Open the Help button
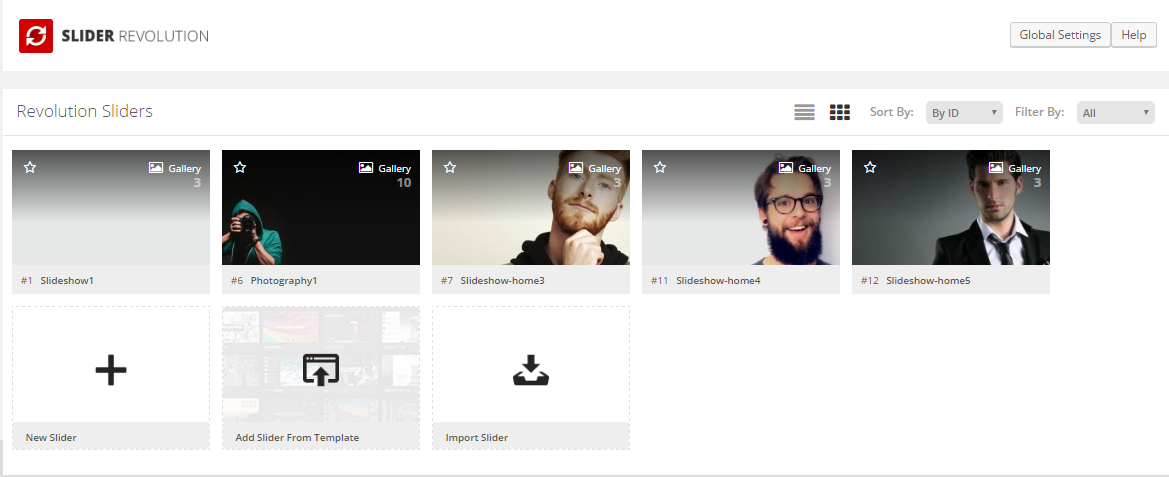Viewport: 1169px width, 477px height. [x=1134, y=35]
